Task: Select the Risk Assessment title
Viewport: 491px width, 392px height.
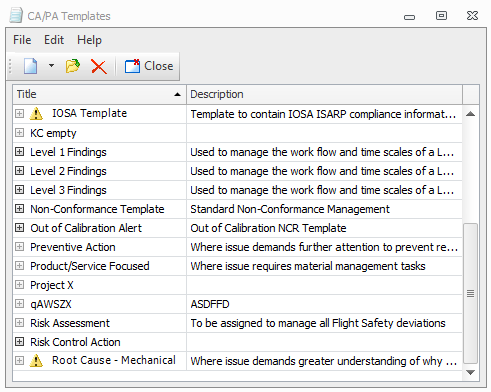Action: click(x=70, y=323)
